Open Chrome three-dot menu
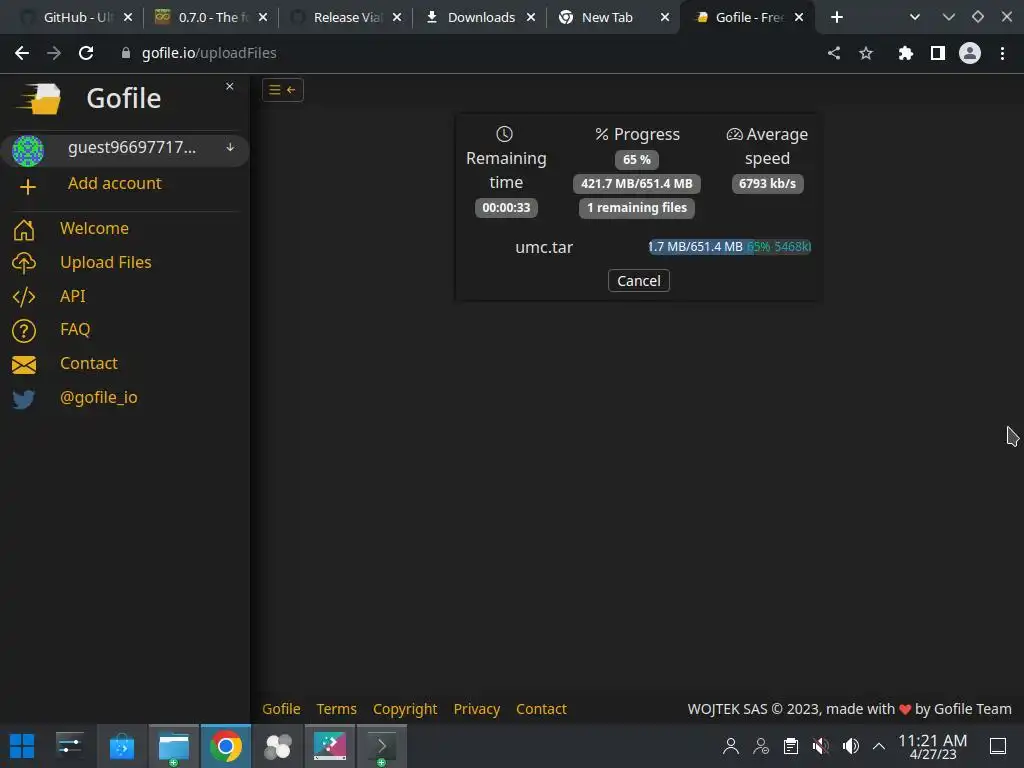Viewport: 1024px width, 768px height. point(1002,53)
